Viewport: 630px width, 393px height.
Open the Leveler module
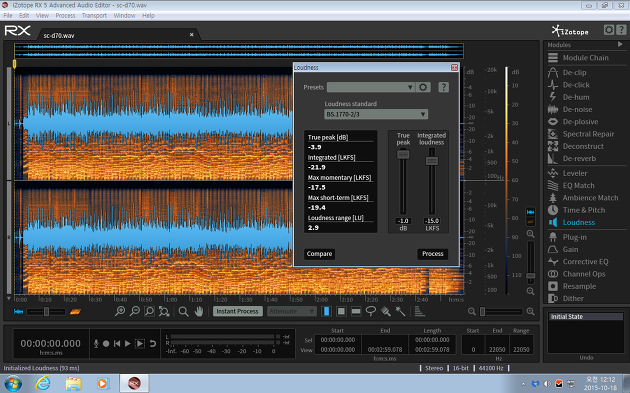click(x=567, y=173)
